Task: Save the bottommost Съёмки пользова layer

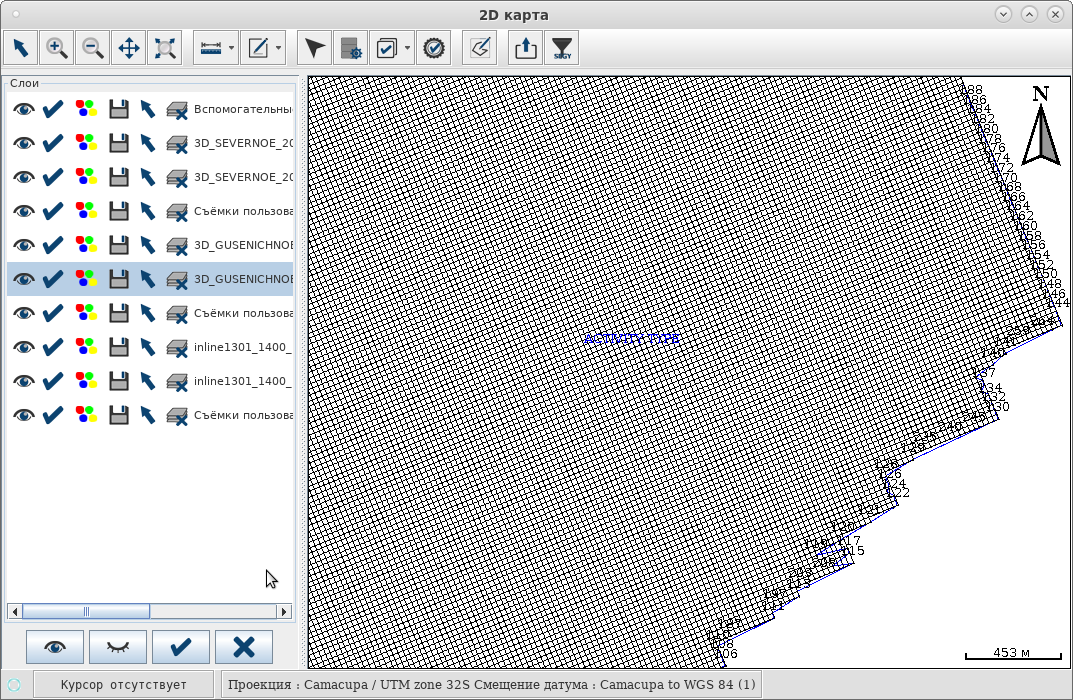Action: click(119, 415)
